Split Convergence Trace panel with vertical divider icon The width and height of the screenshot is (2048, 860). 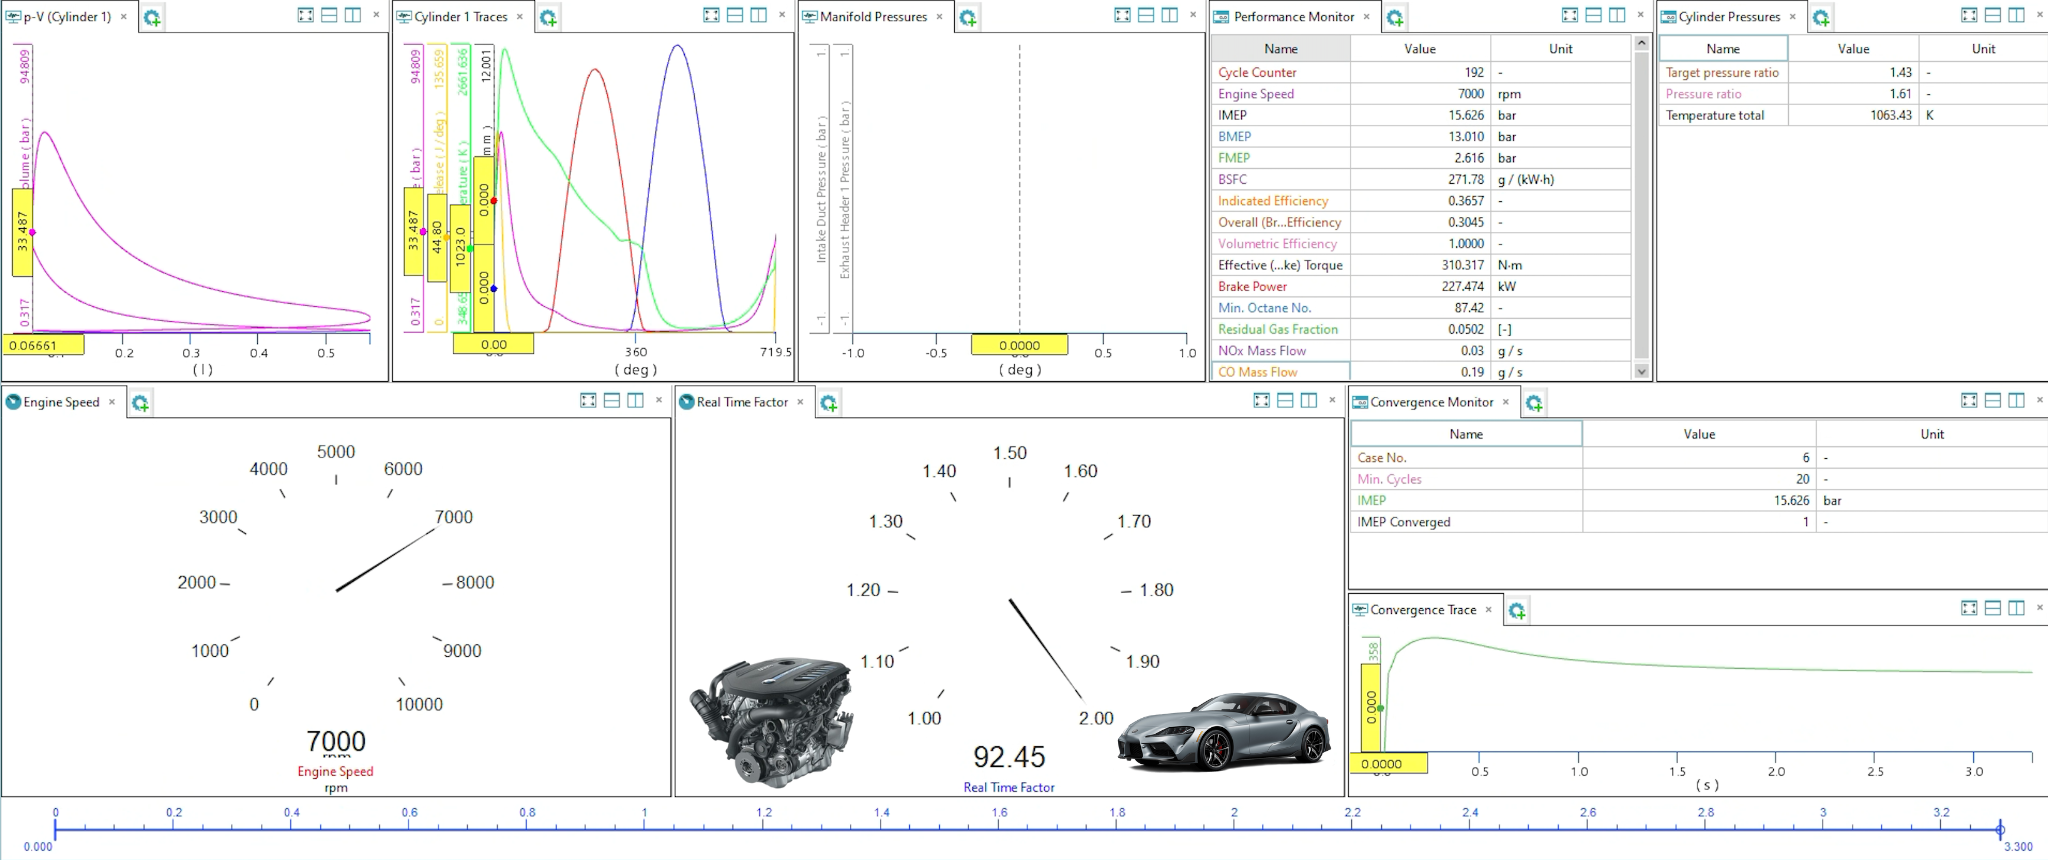tap(2016, 608)
